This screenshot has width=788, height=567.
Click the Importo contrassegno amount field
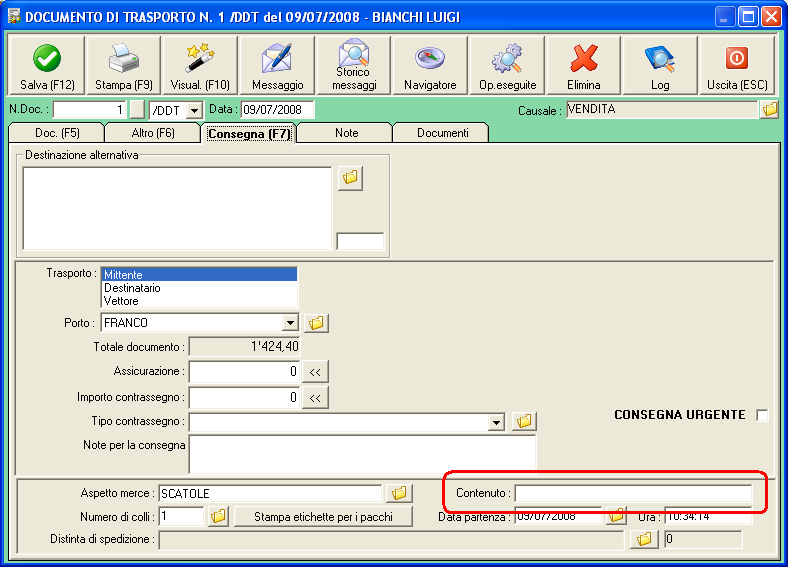(244, 398)
